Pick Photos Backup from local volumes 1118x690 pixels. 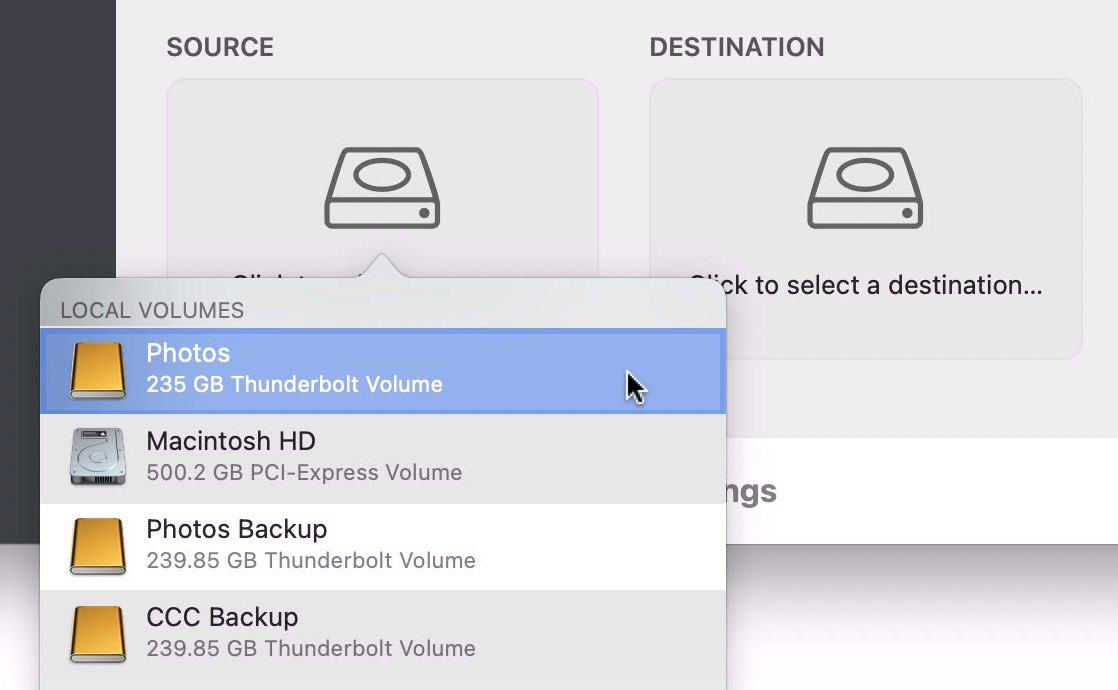[383, 547]
